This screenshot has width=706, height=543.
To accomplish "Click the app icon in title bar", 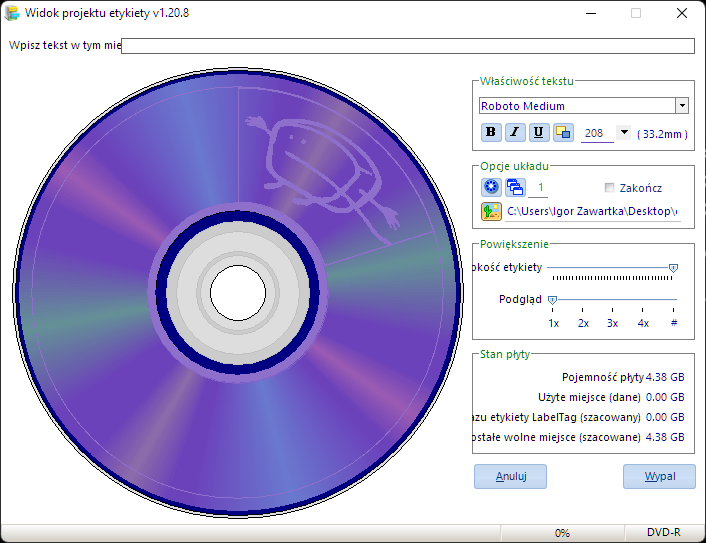I will pyautogui.click(x=12, y=13).
